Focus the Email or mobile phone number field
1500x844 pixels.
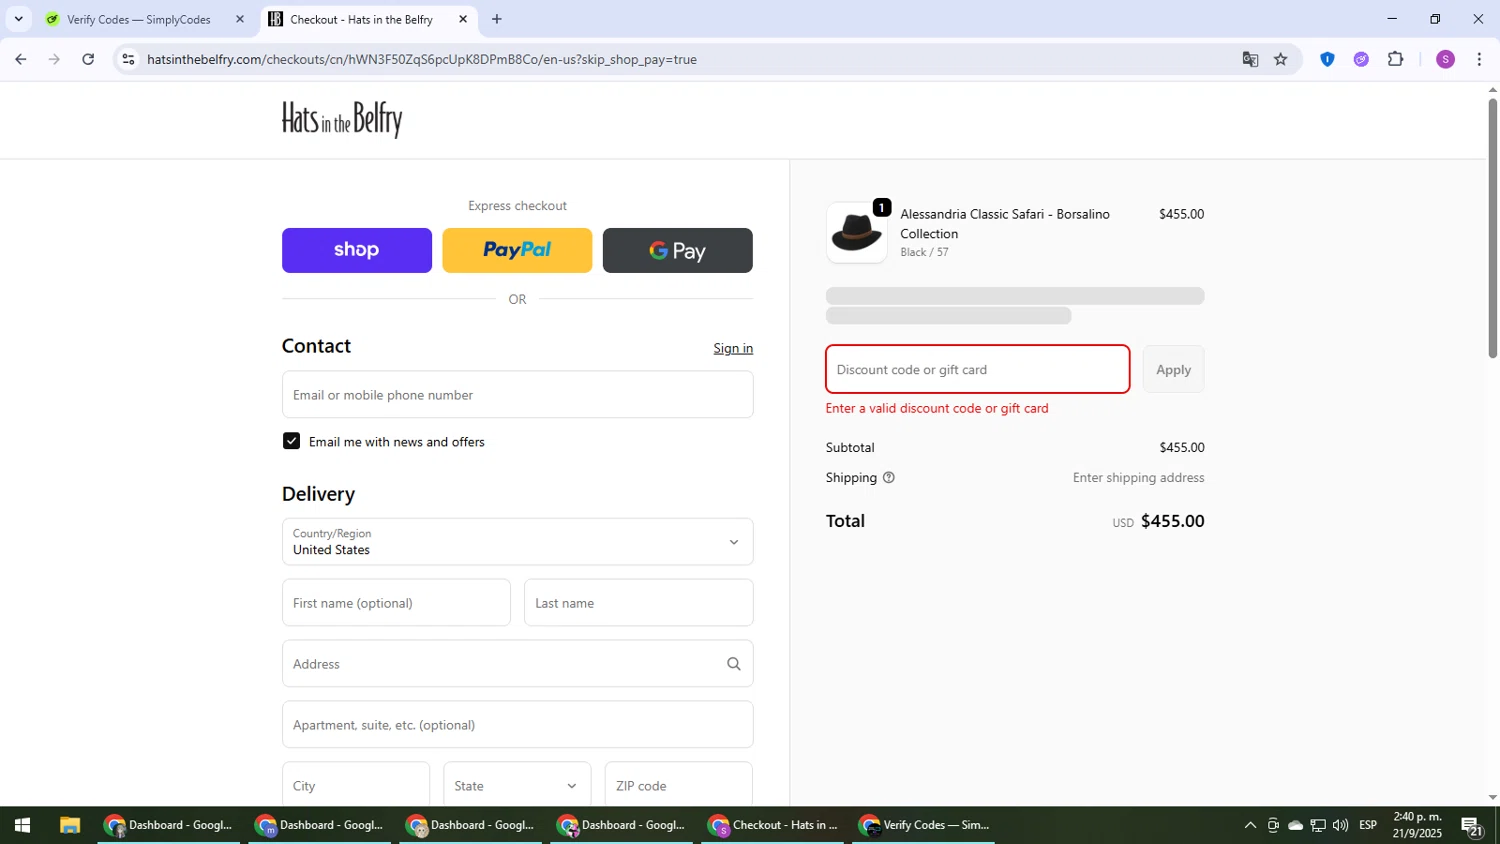pyautogui.click(x=517, y=395)
